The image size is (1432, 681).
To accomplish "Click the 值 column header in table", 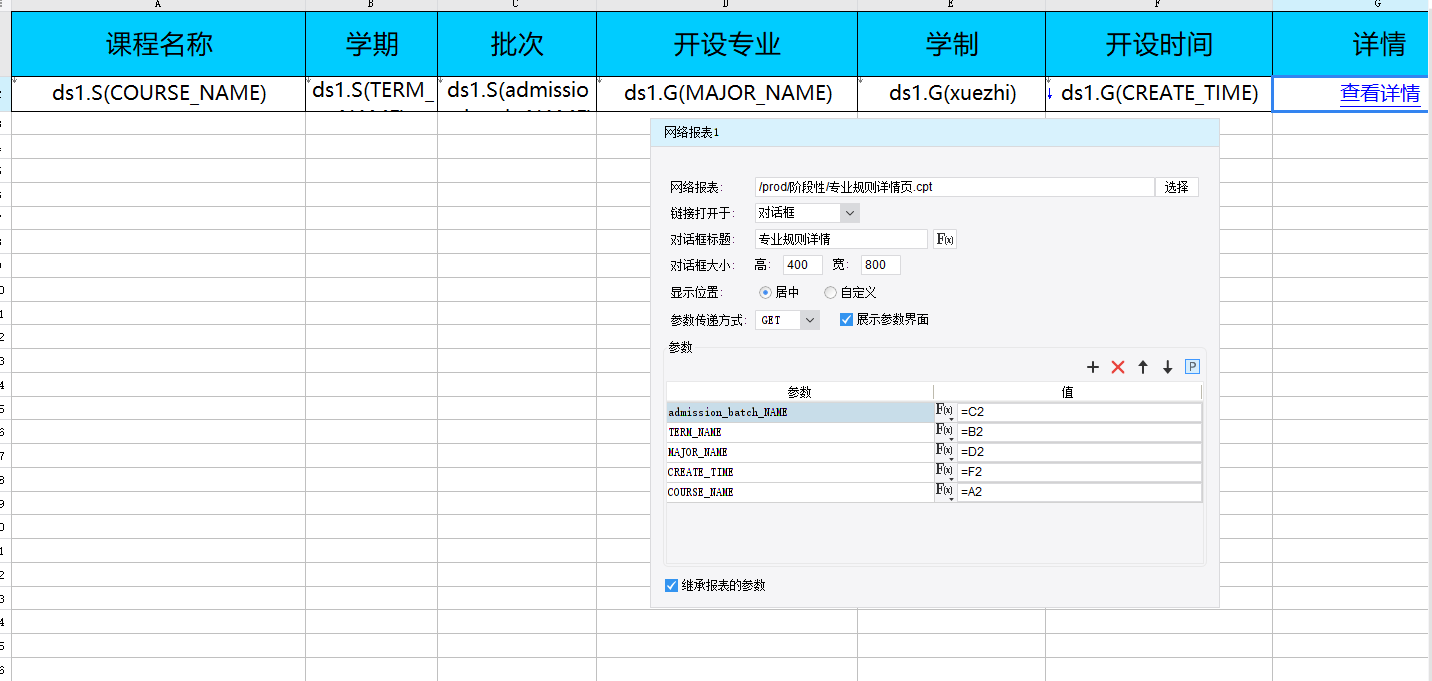I will pos(1068,392).
